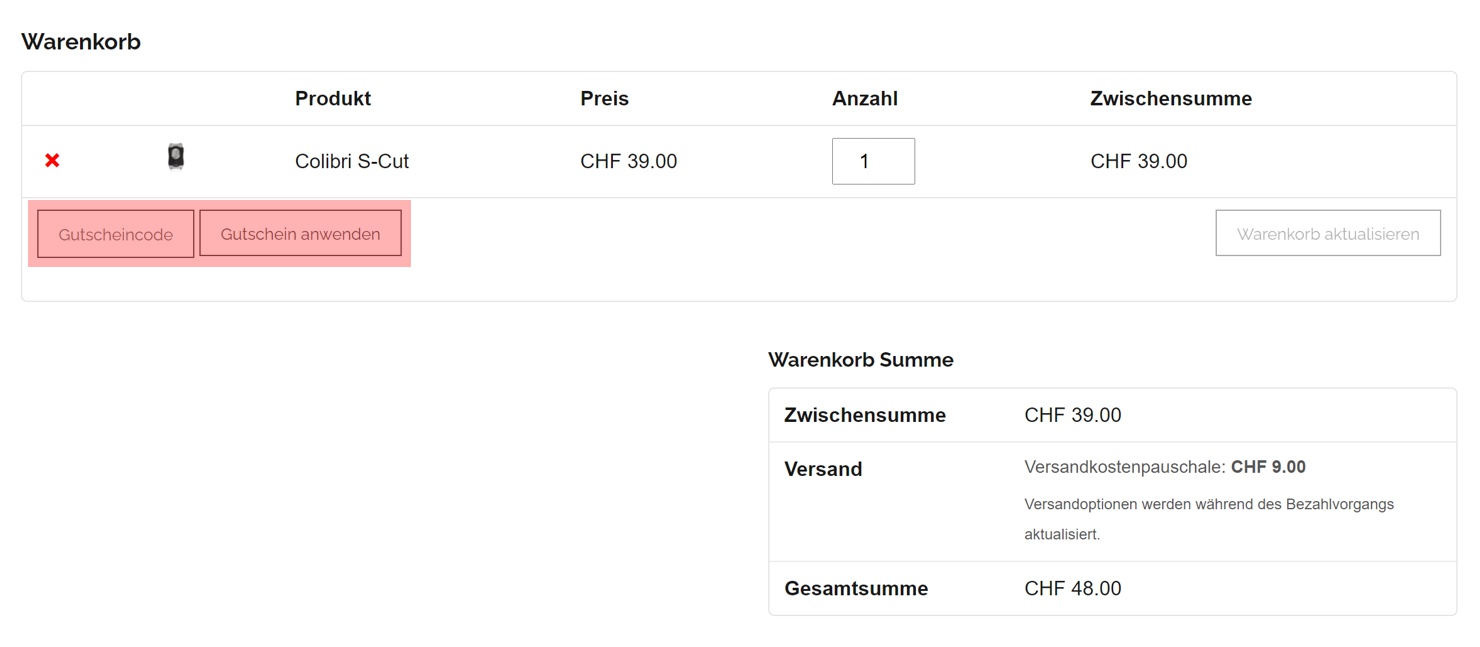Viewport: 1480px width, 647px height.
Task: Click the Zwischensumme column header
Action: point(1171,98)
